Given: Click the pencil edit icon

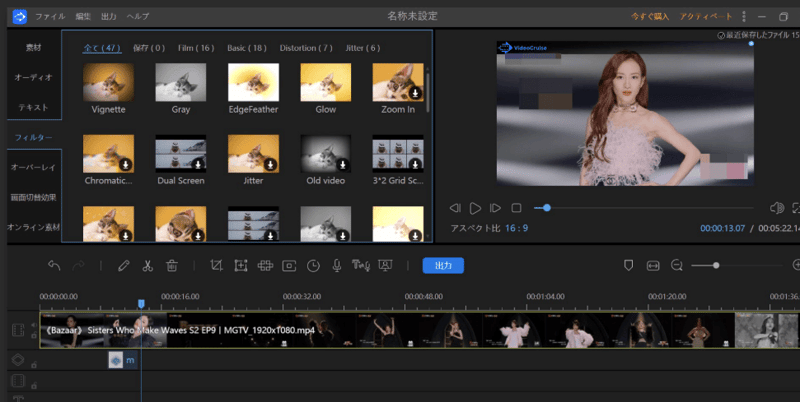Looking at the screenshot, I should pyautogui.click(x=123, y=266).
